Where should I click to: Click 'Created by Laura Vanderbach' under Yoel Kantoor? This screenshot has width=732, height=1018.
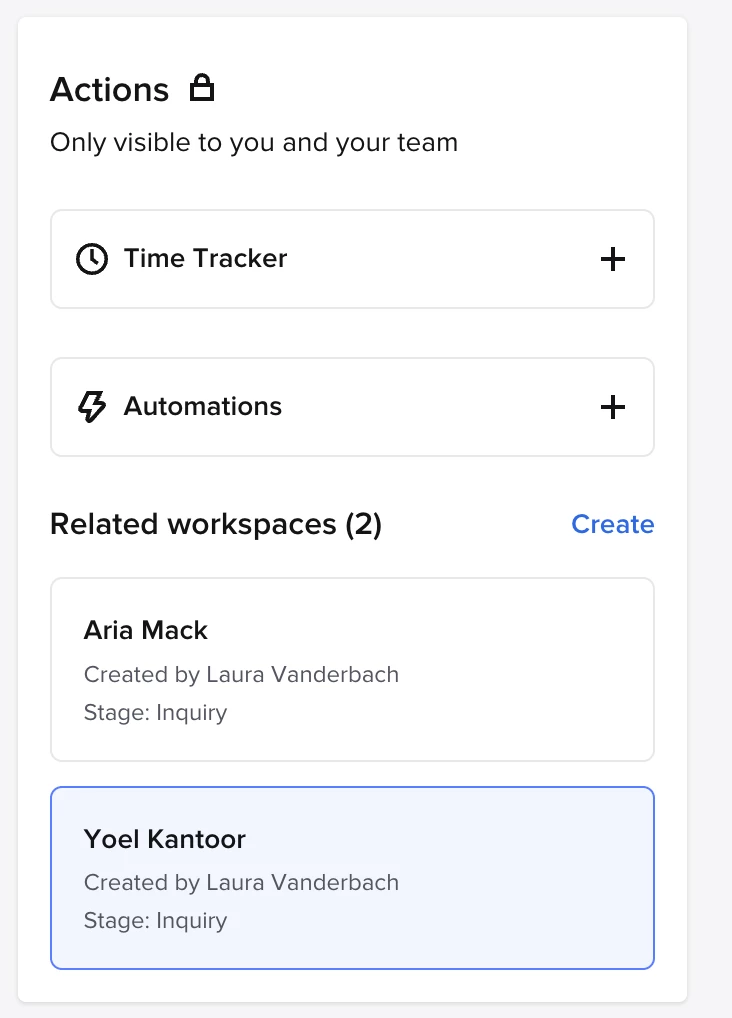click(x=241, y=883)
